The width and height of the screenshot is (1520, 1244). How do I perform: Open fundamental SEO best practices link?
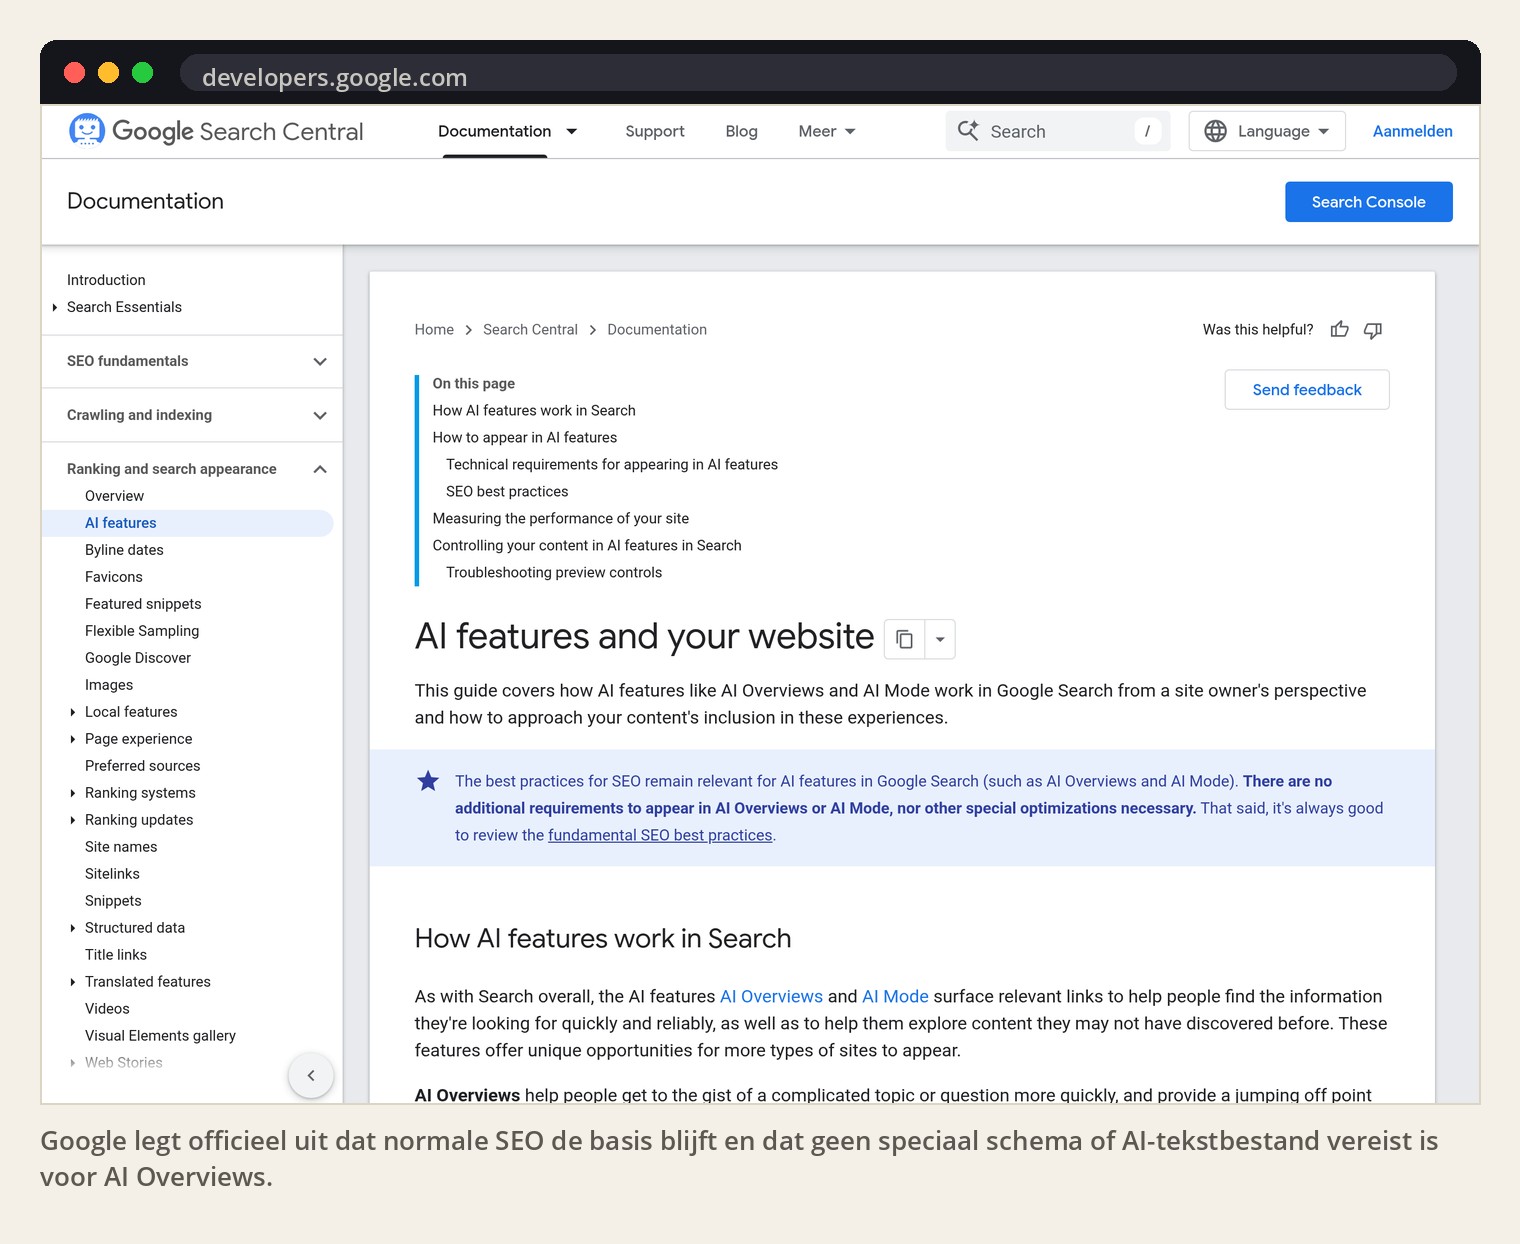(x=660, y=835)
